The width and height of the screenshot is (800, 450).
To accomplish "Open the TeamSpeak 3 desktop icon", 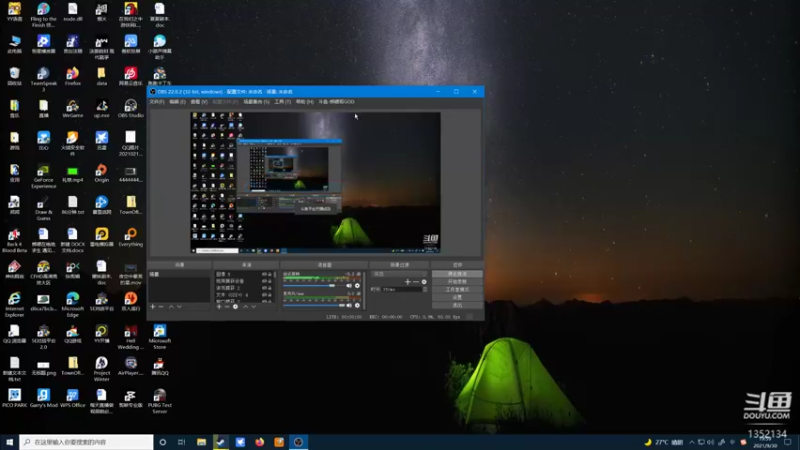I will click(43, 80).
